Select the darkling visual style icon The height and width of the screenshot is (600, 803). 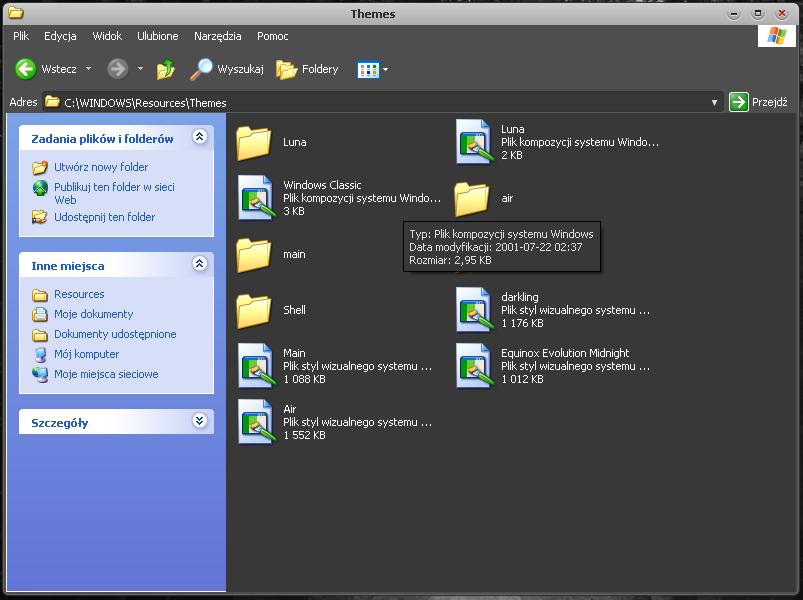click(474, 310)
